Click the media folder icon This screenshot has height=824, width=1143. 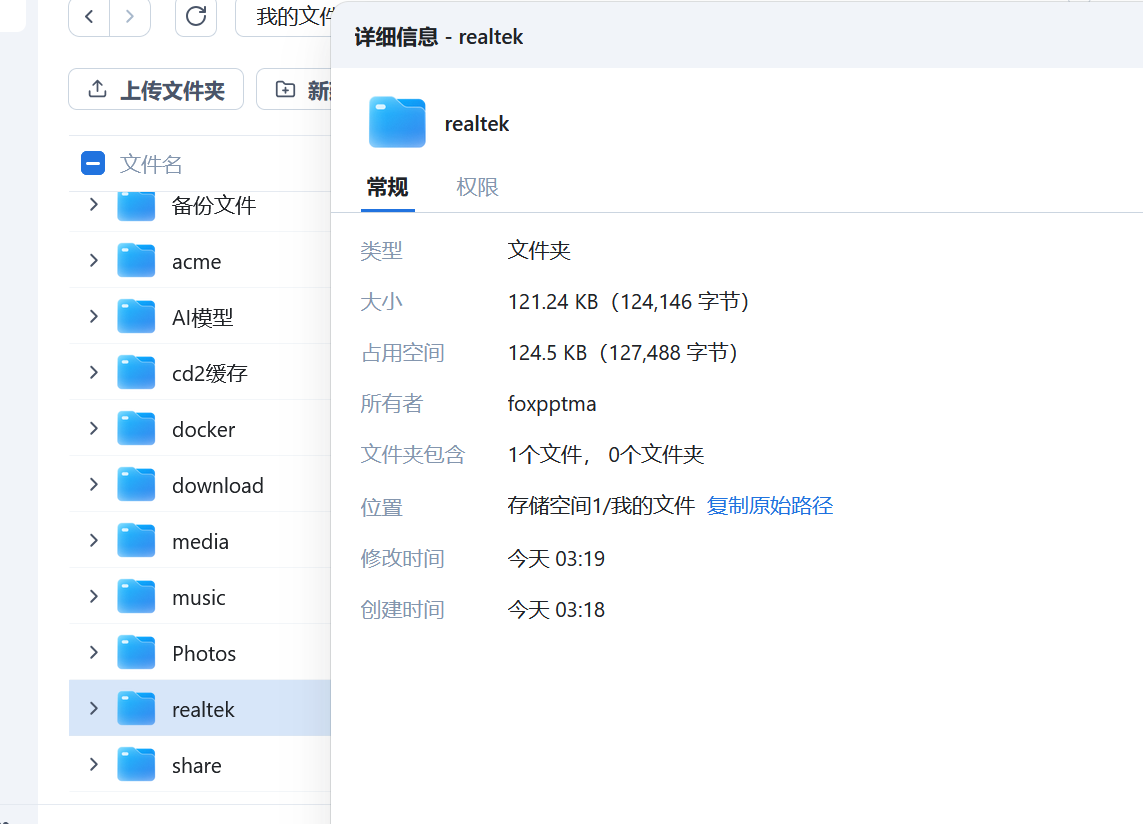tap(136, 540)
